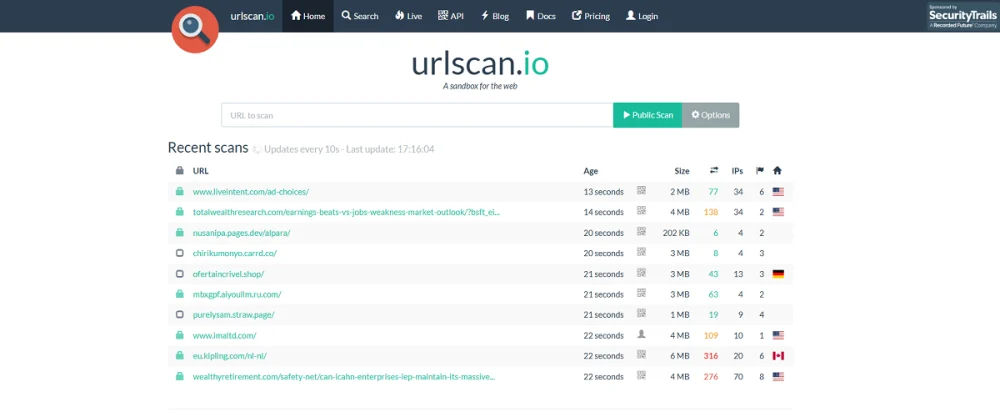Click the Login nav item

coord(642,16)
